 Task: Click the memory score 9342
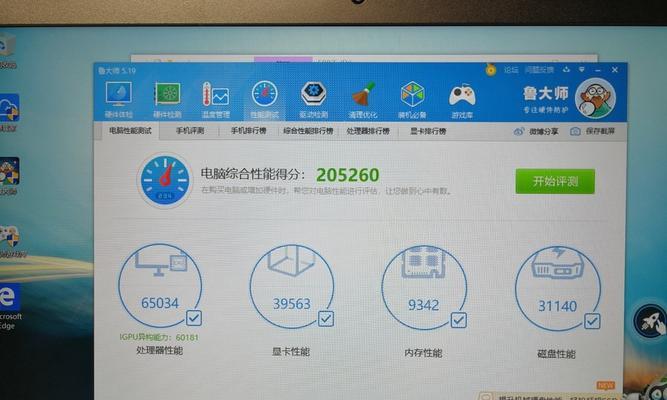(x=423, y=305)
